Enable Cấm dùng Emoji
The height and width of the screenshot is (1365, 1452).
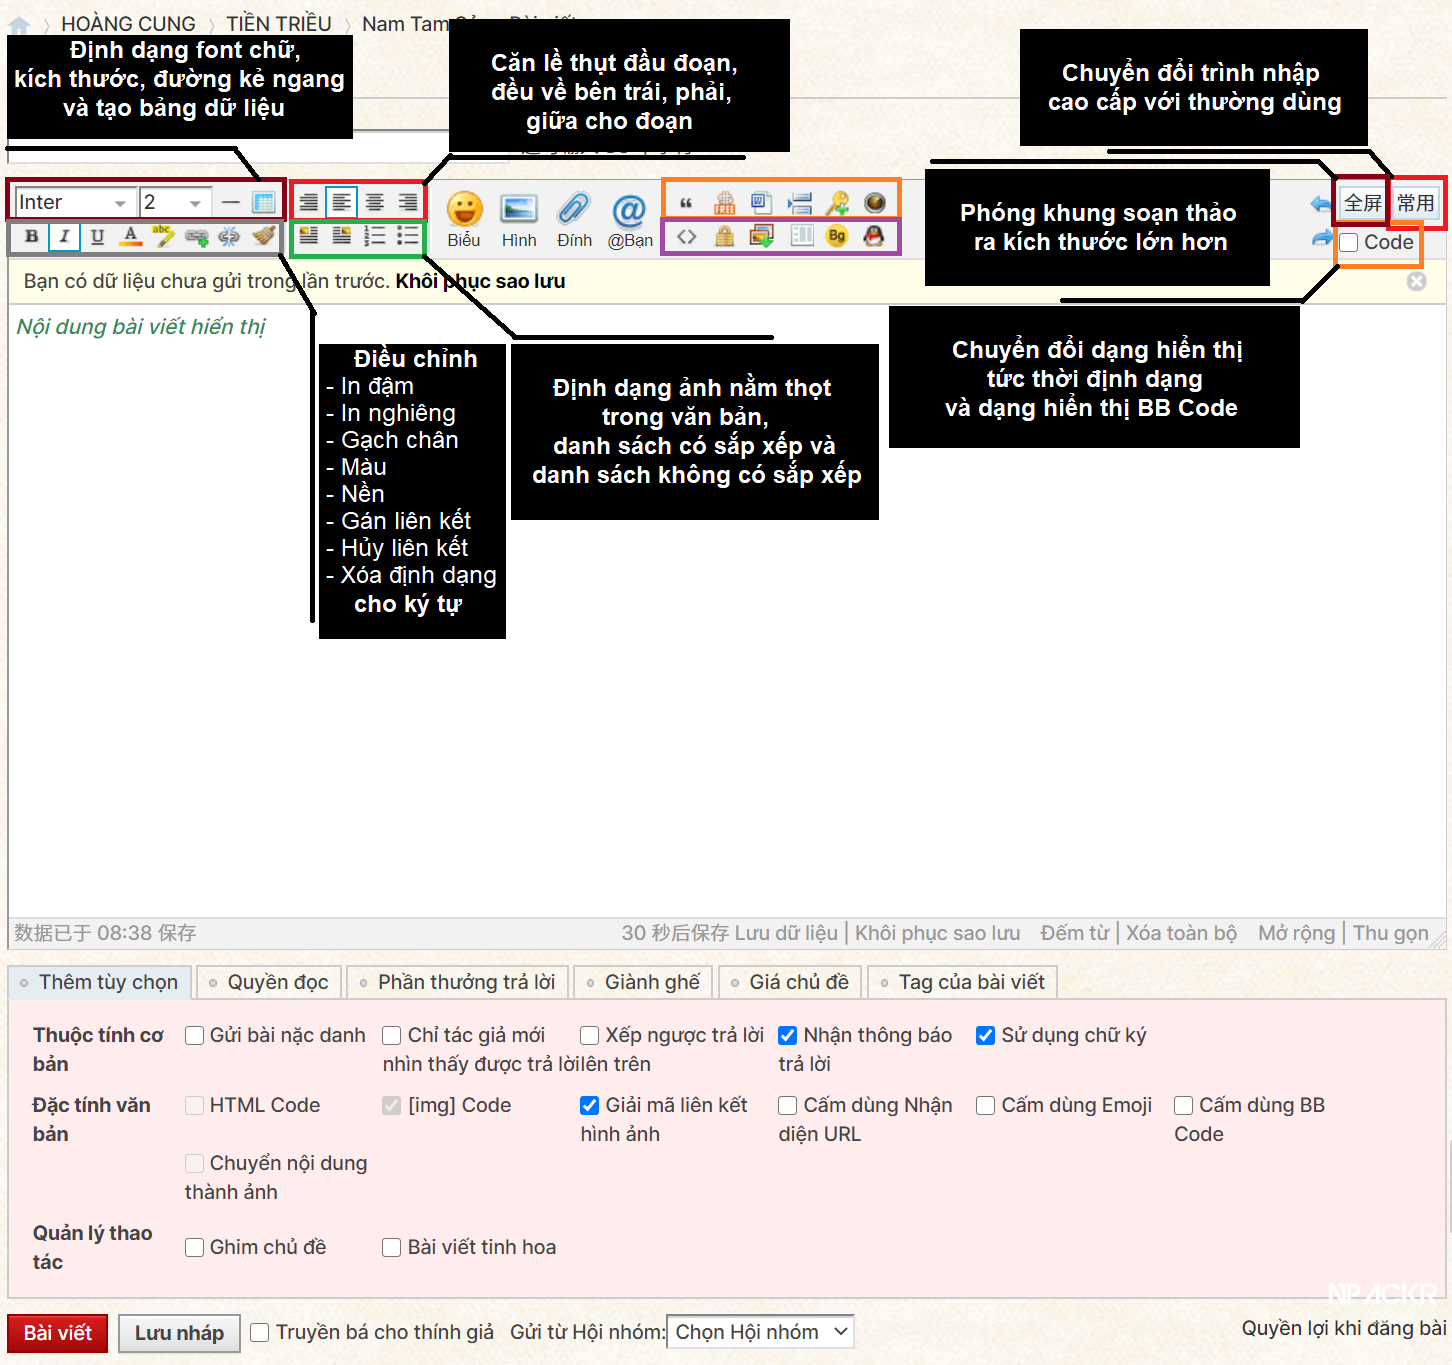tap(986, 1105)
